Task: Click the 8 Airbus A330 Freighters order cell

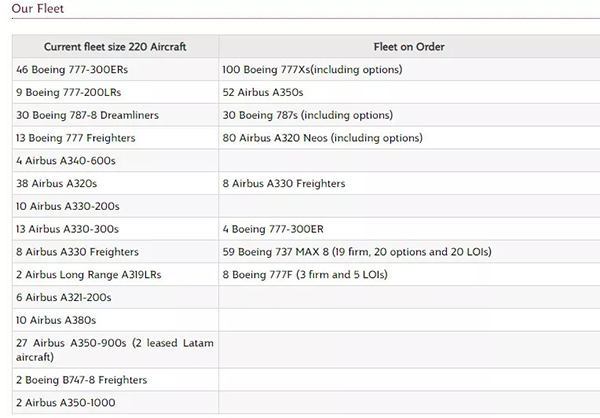Action: [284, 184]
